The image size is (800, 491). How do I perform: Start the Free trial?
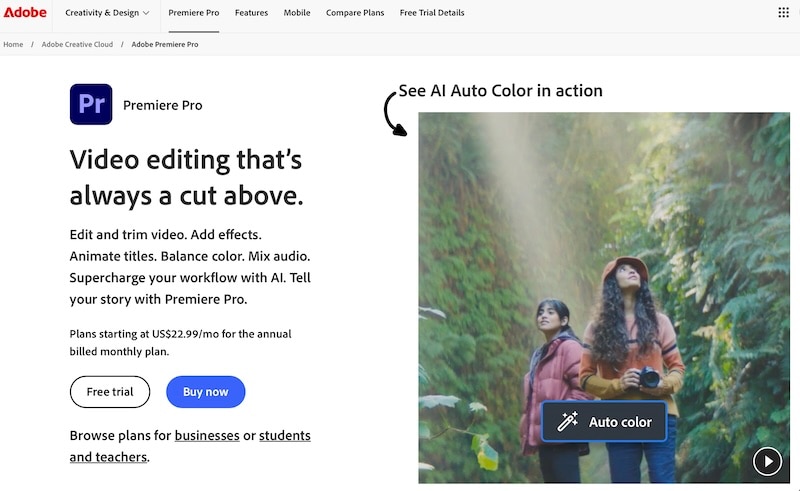coord(110,392)
